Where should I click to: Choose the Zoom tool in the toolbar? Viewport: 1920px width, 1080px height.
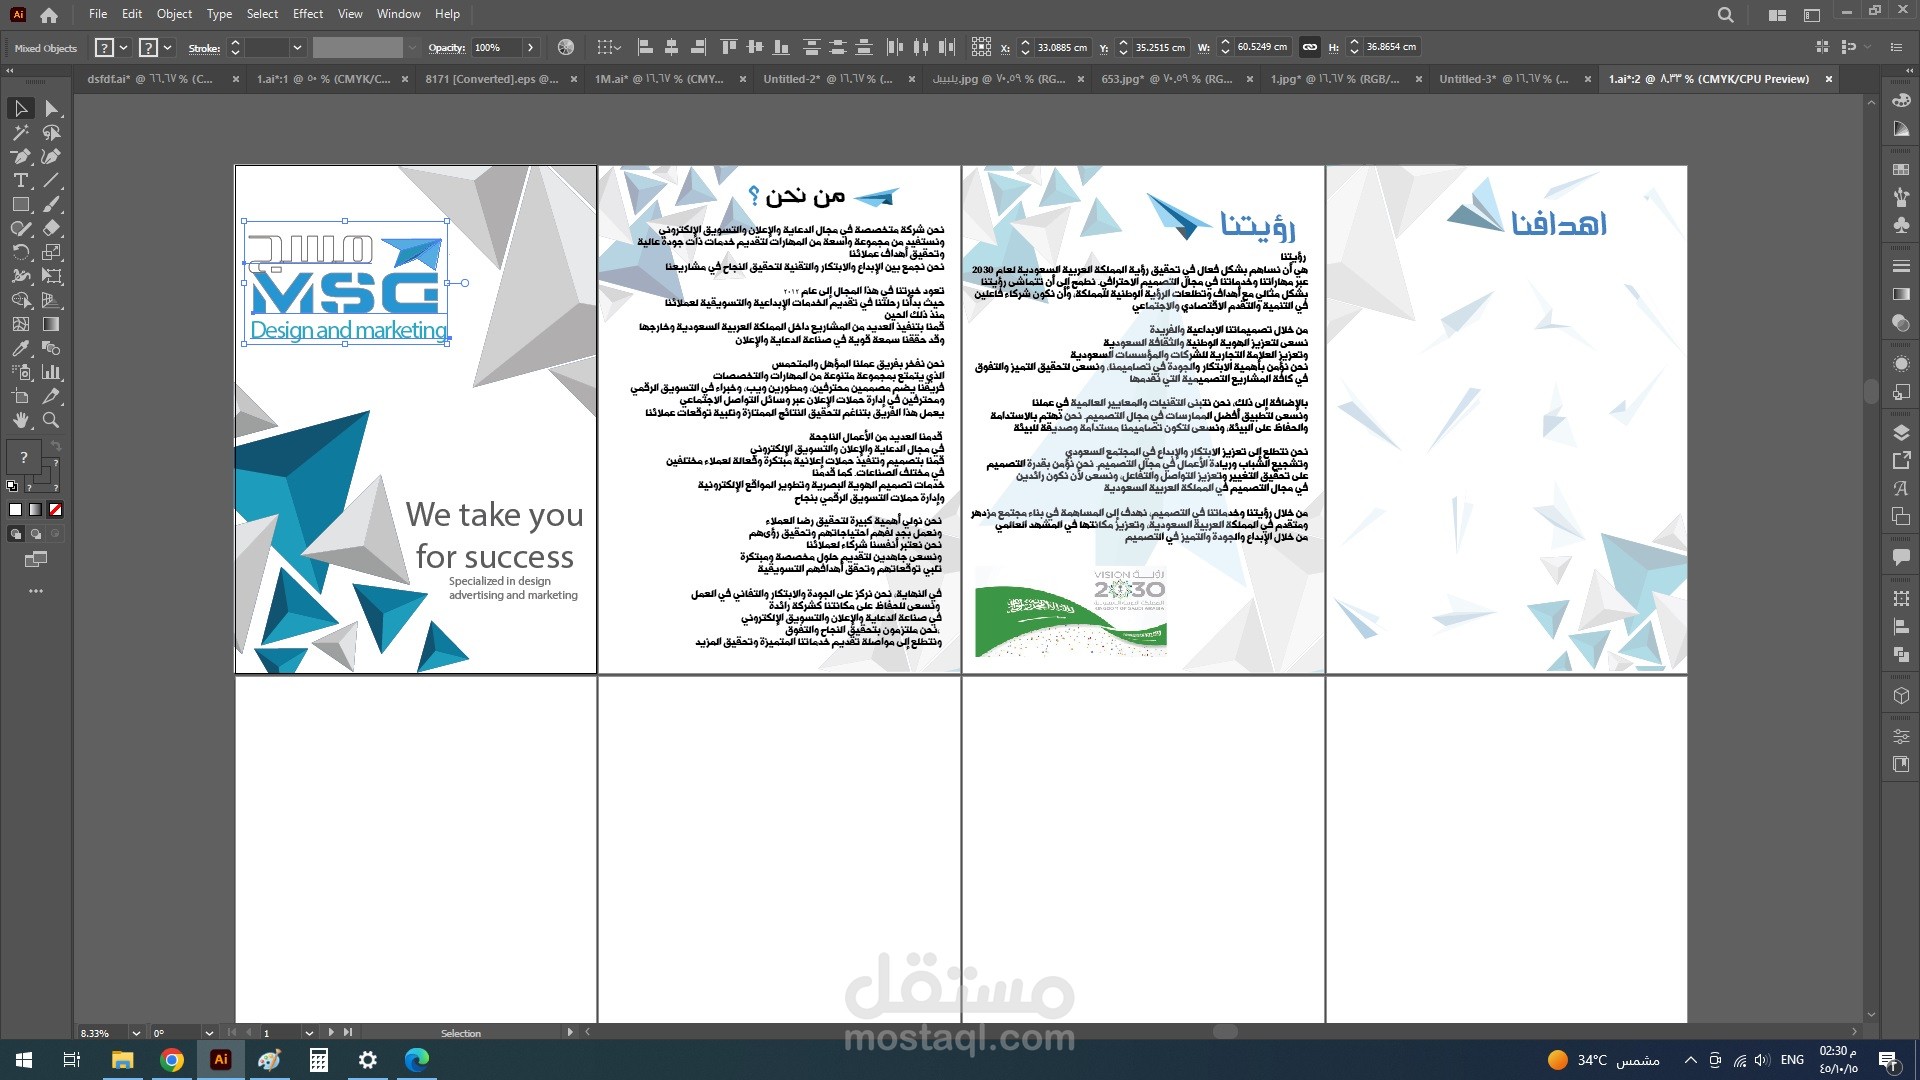pyautogui.click(x=52, y=421)
